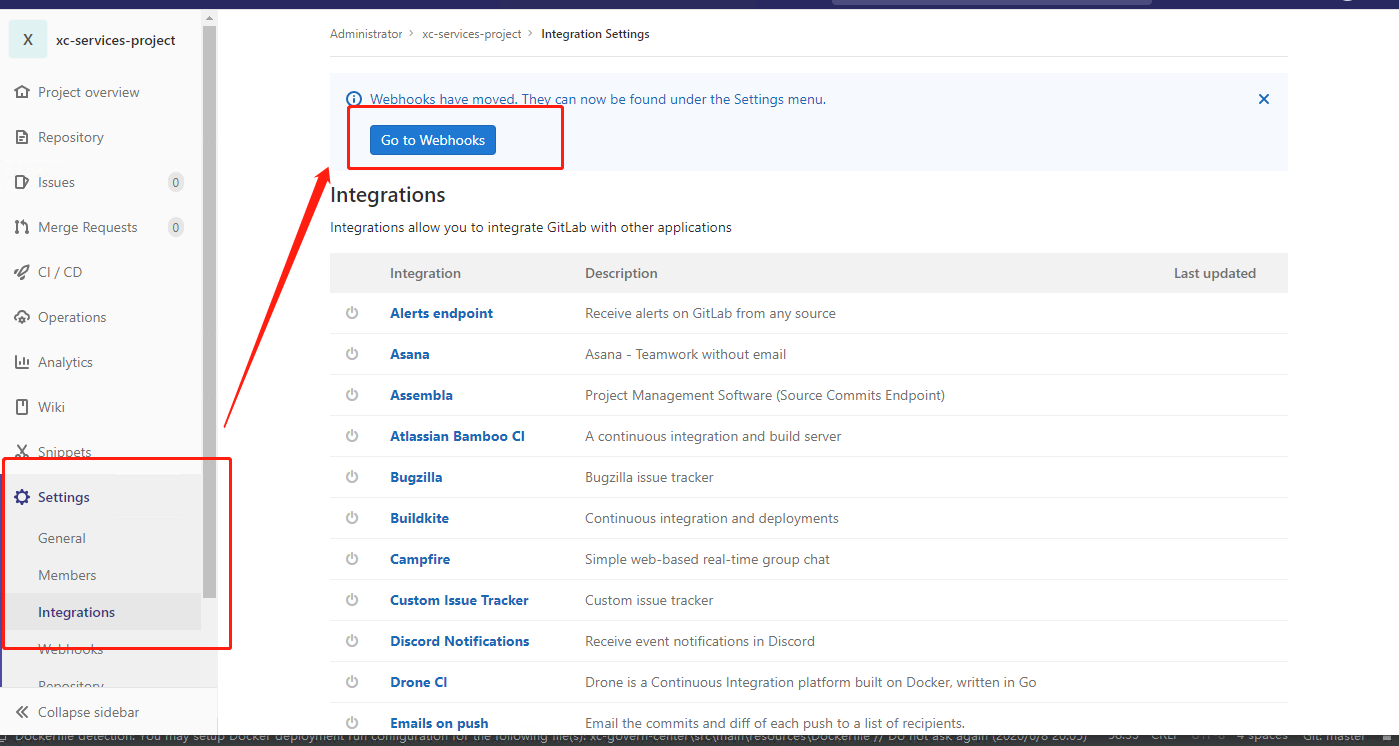Click the Snippets scissors icon
The height and width of the screenshot is (746, 1399).
[x=22, y=452]
